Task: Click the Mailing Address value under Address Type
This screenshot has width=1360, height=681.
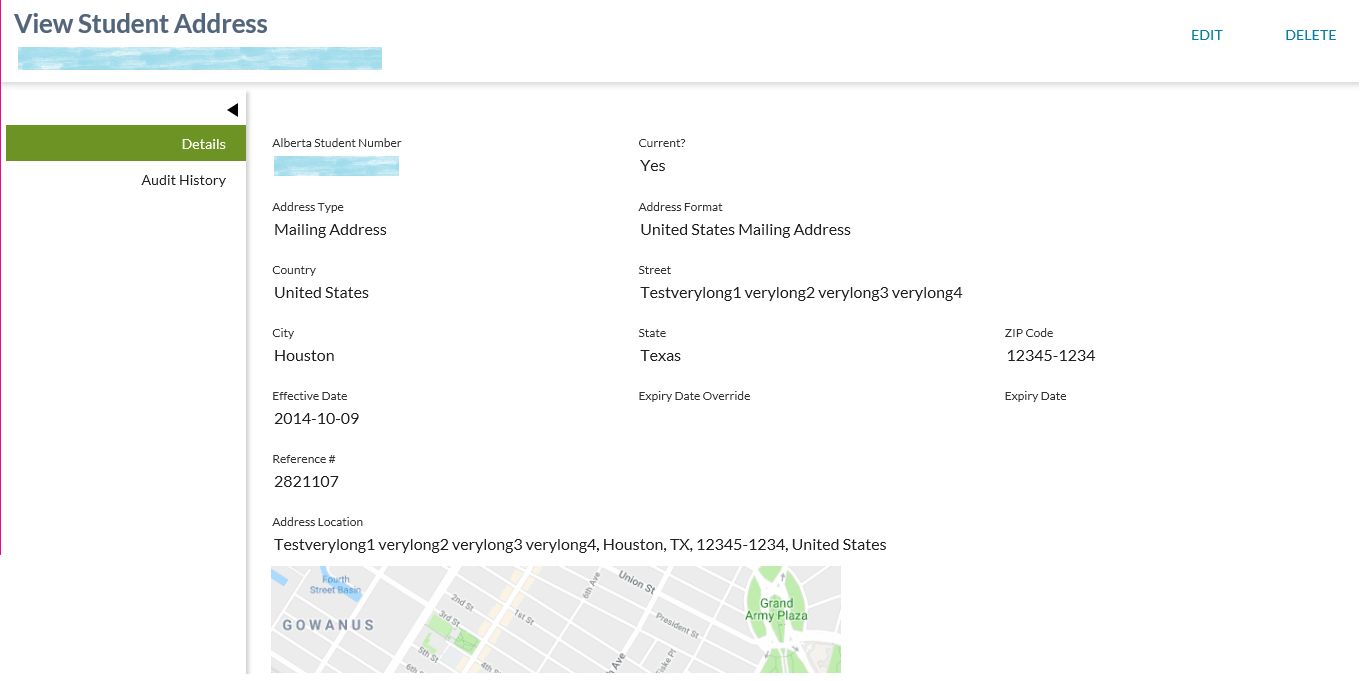Action: (330, 230)
